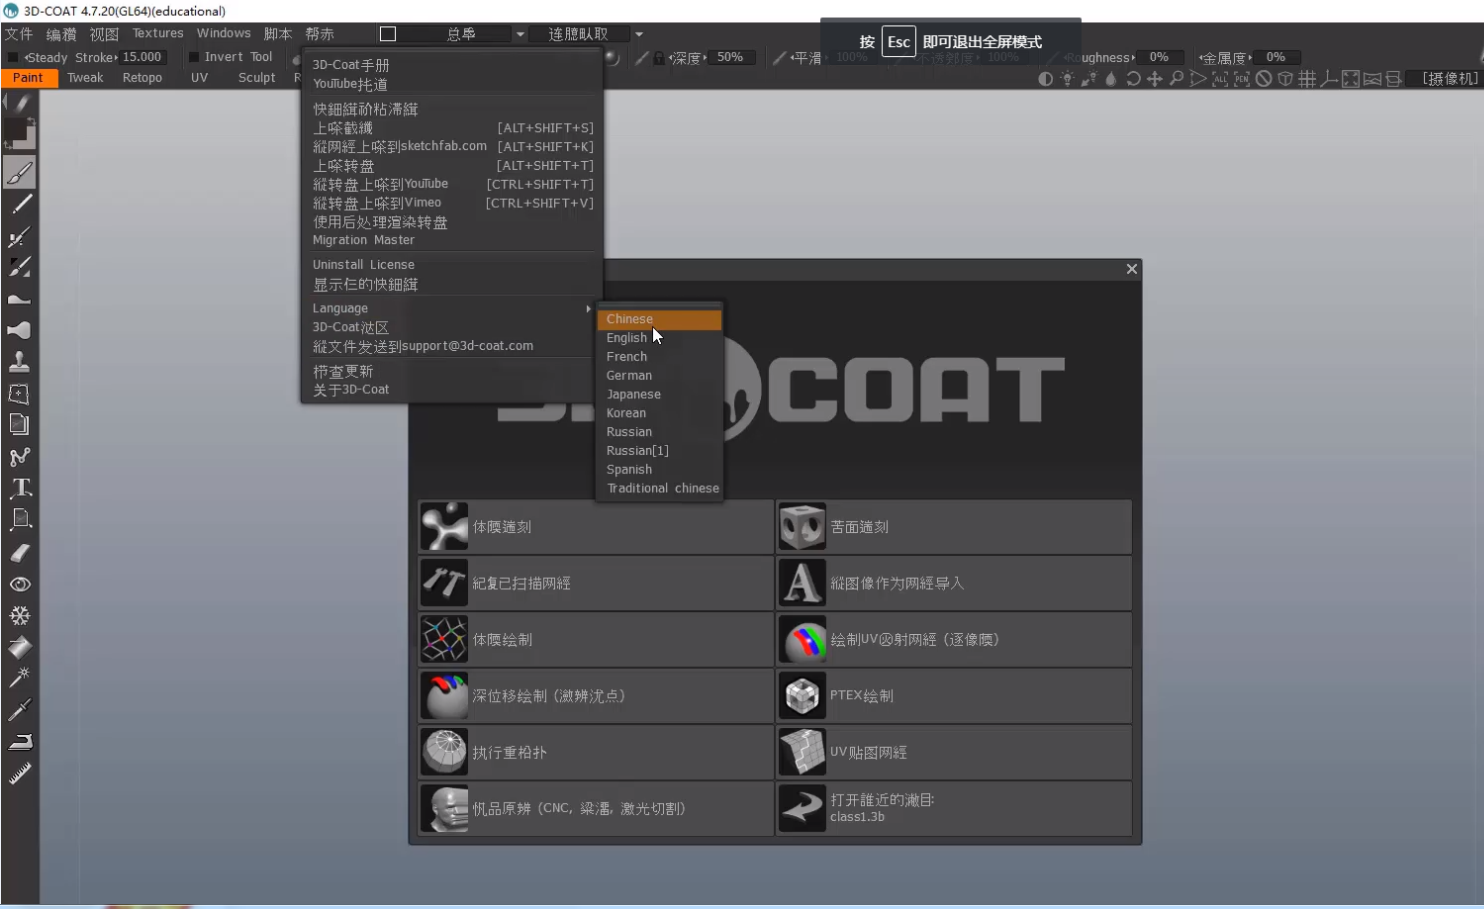This screenshot has width=1484, height=909.
Task: Open the Textures menu
Action: pos(158,33)
